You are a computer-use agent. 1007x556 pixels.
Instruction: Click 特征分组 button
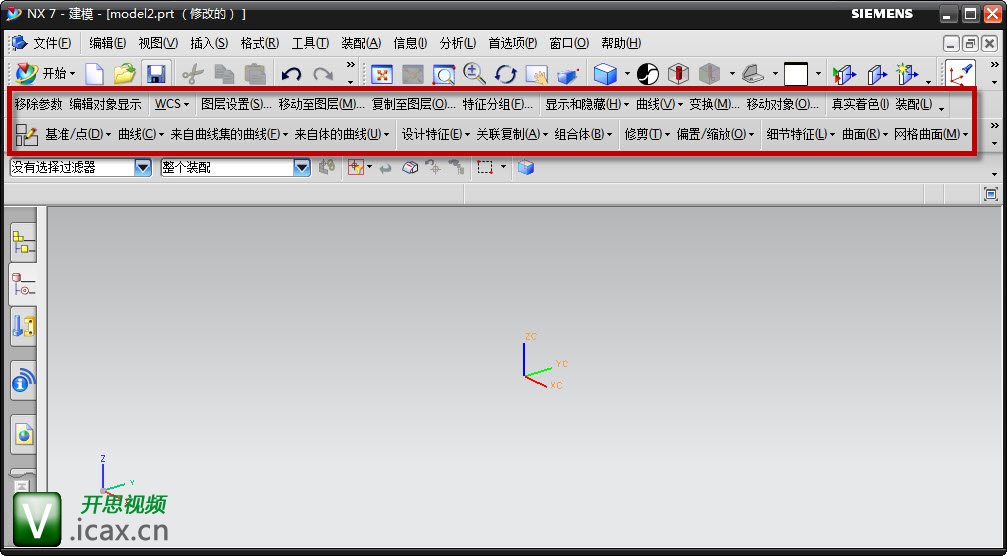click(498, 104)
